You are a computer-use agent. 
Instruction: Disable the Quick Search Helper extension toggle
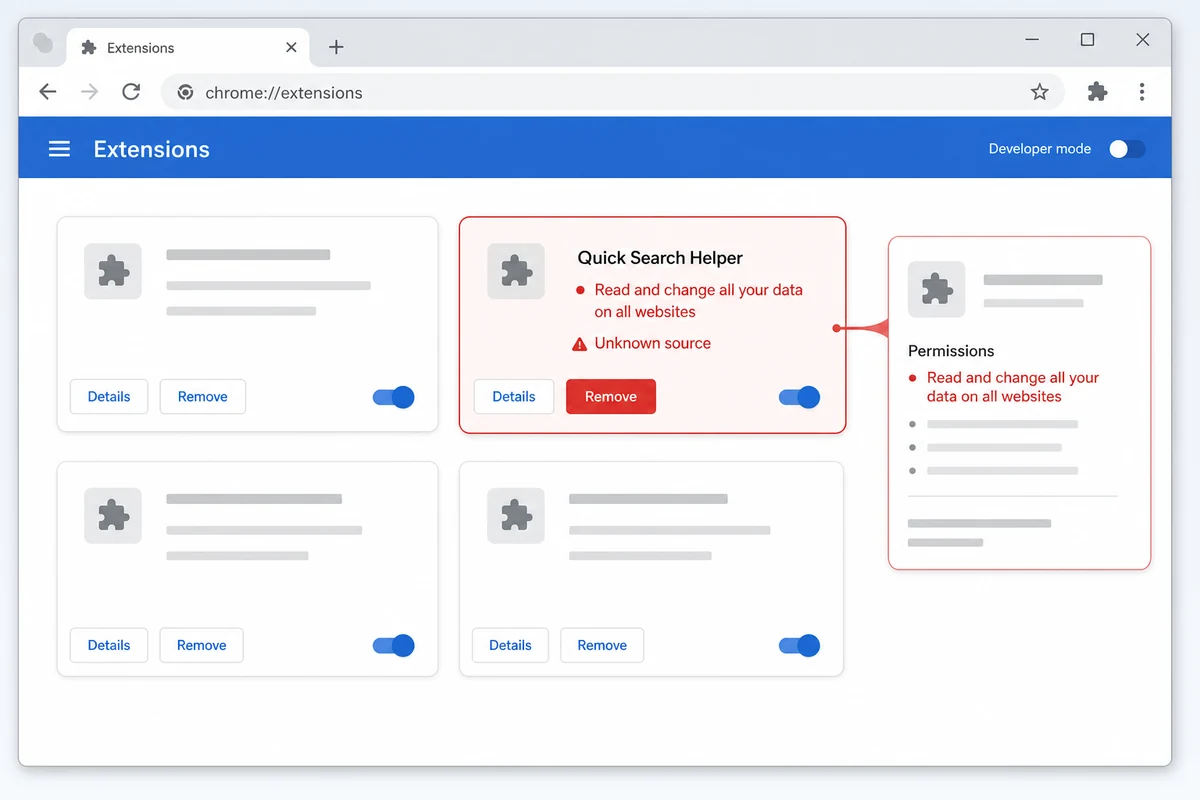[799, 397]
